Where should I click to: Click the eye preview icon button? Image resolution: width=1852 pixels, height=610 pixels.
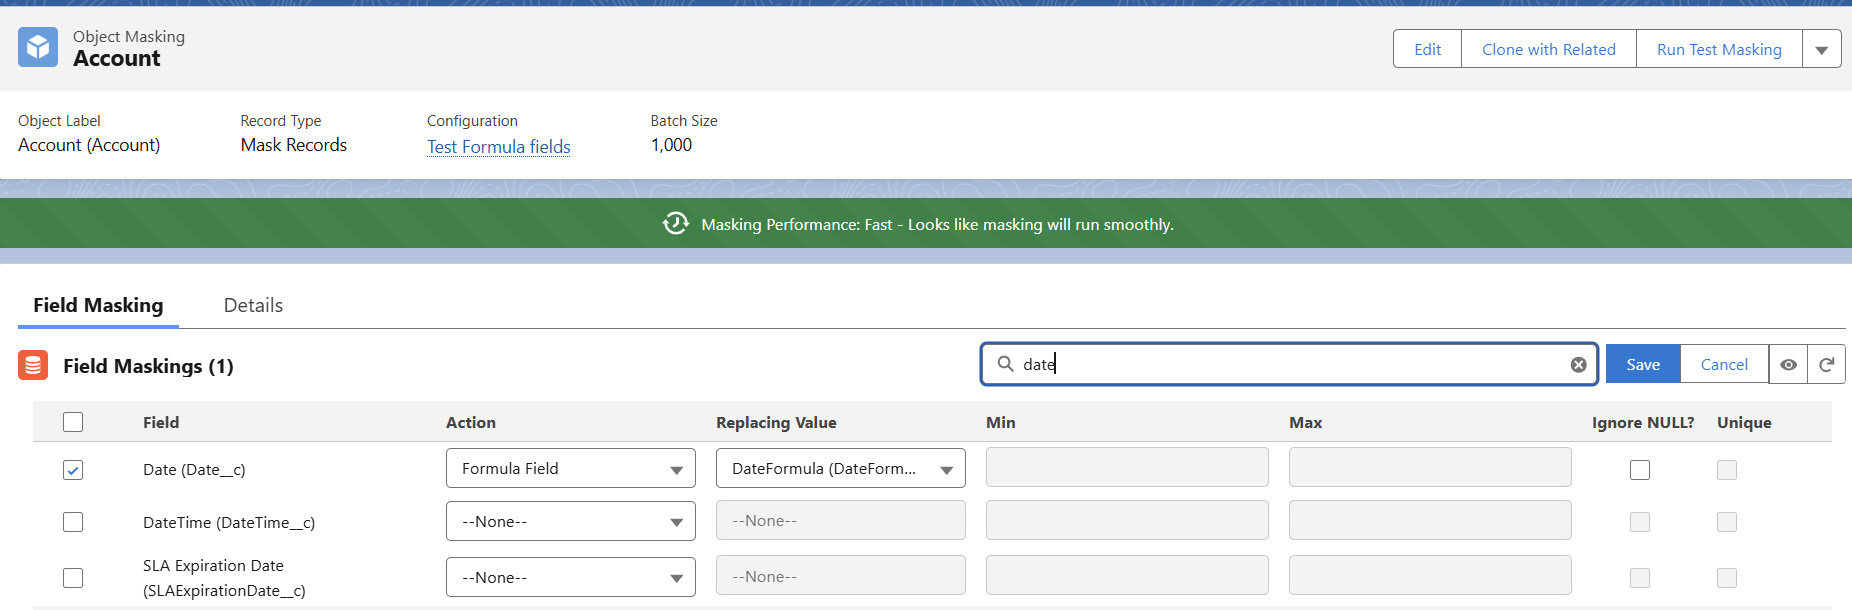1788,365
